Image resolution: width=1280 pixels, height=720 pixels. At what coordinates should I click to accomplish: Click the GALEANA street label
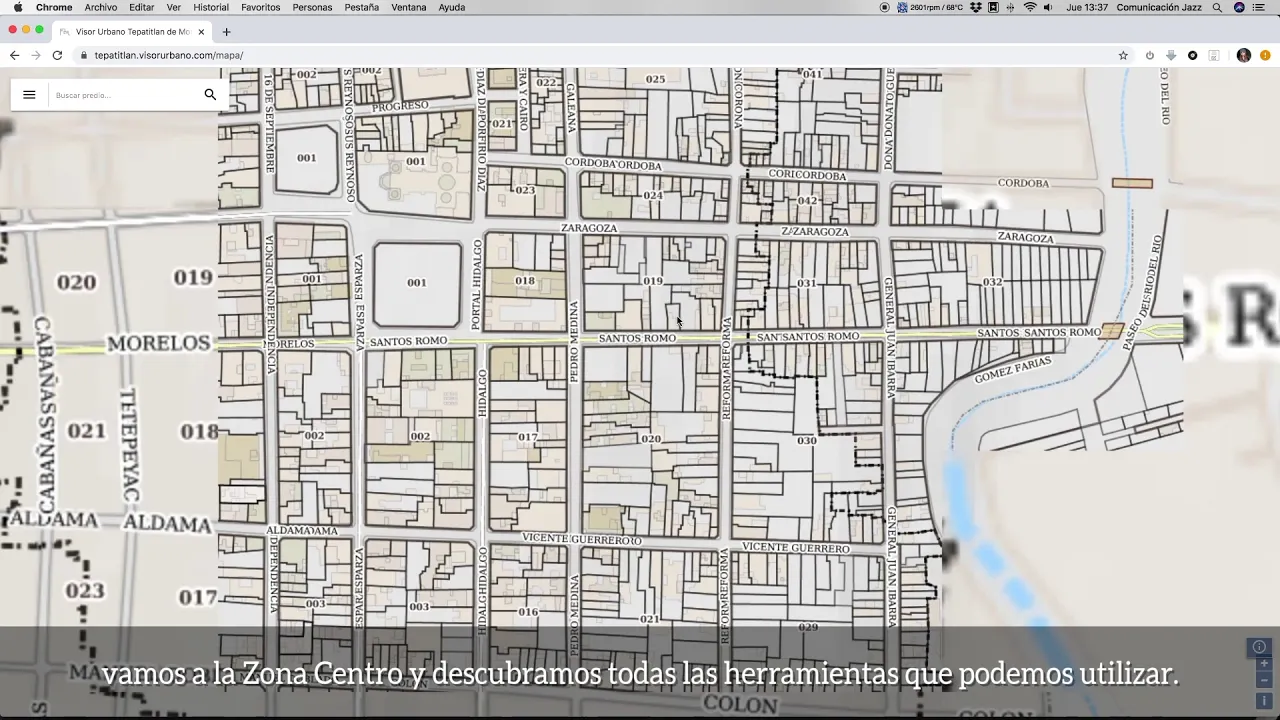571,107
